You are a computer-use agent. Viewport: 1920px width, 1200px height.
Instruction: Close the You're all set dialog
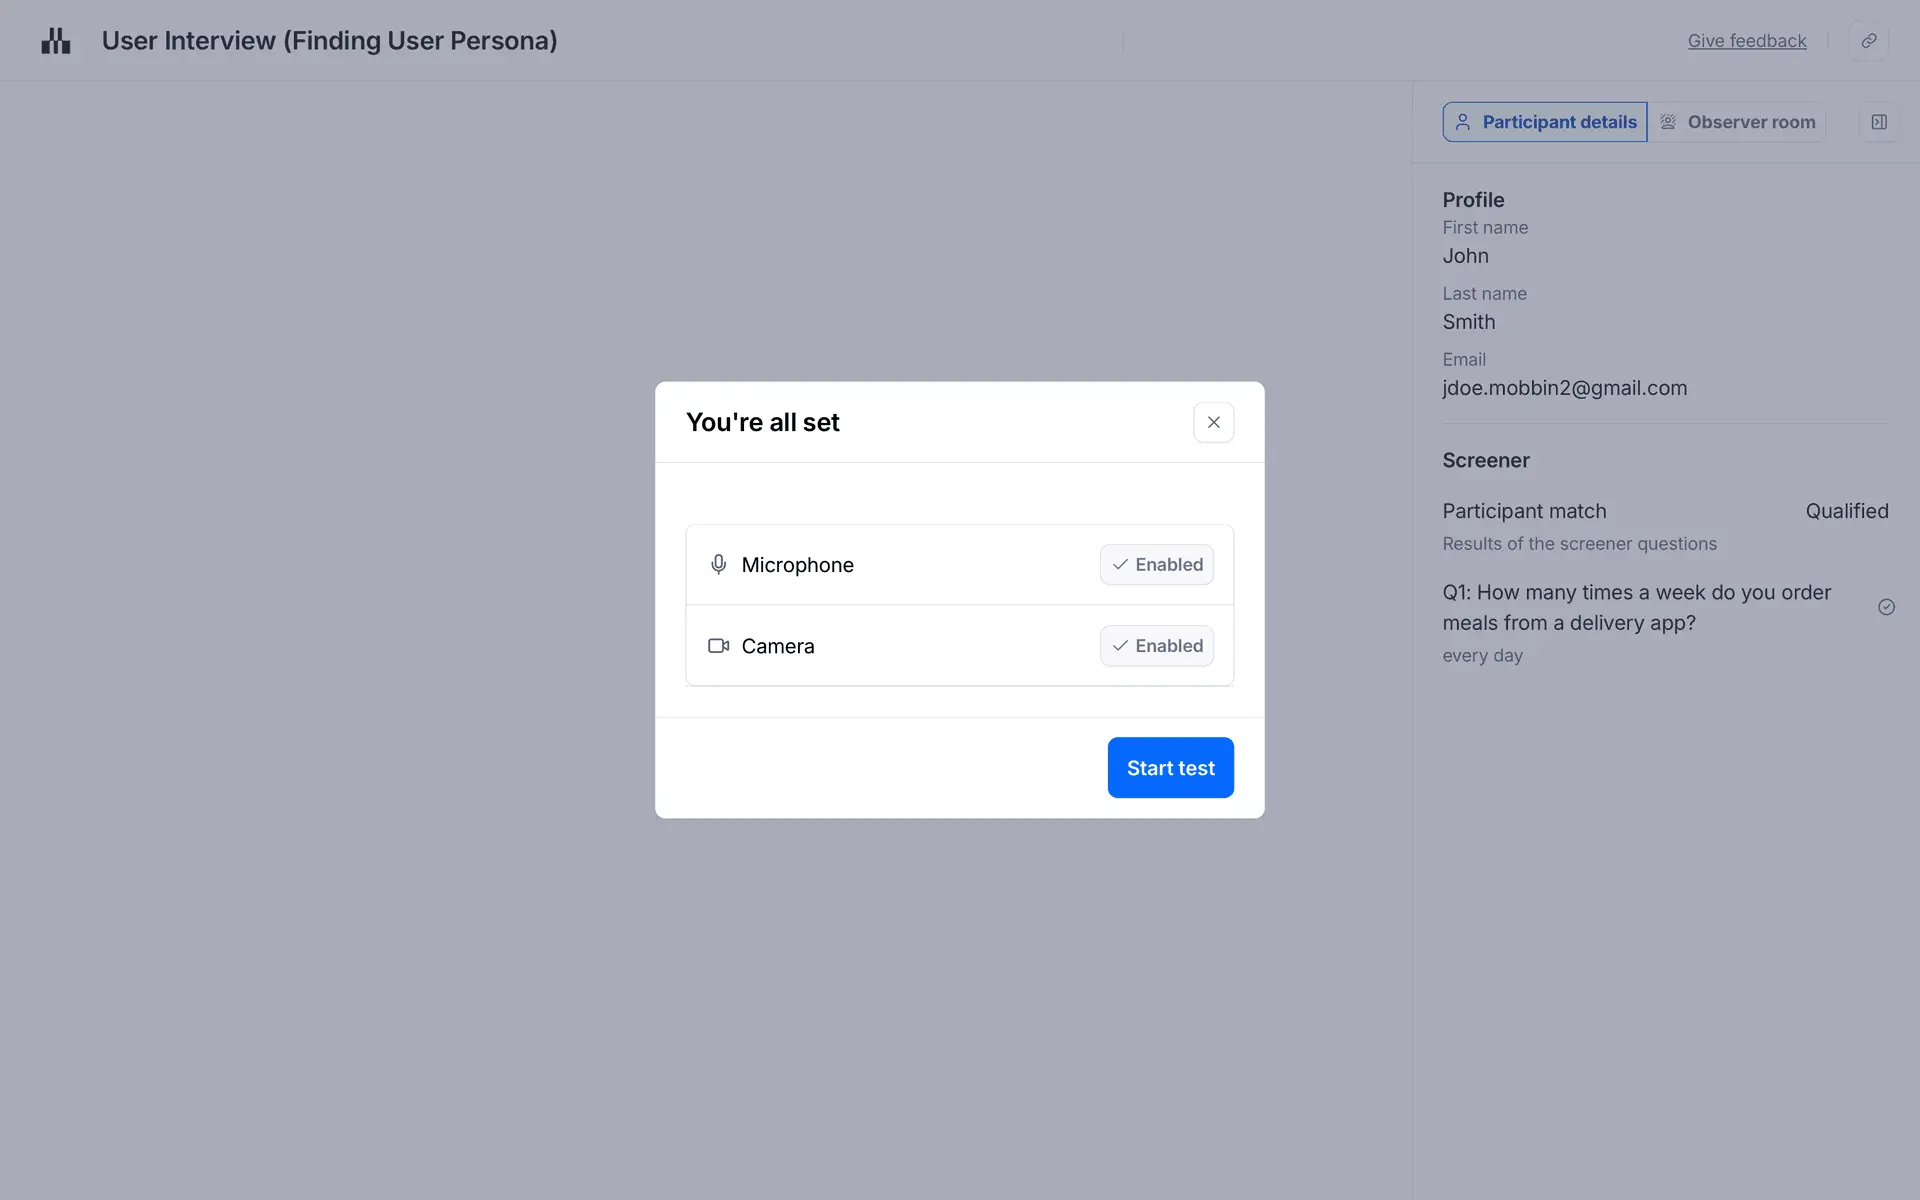coord(1213,422)
